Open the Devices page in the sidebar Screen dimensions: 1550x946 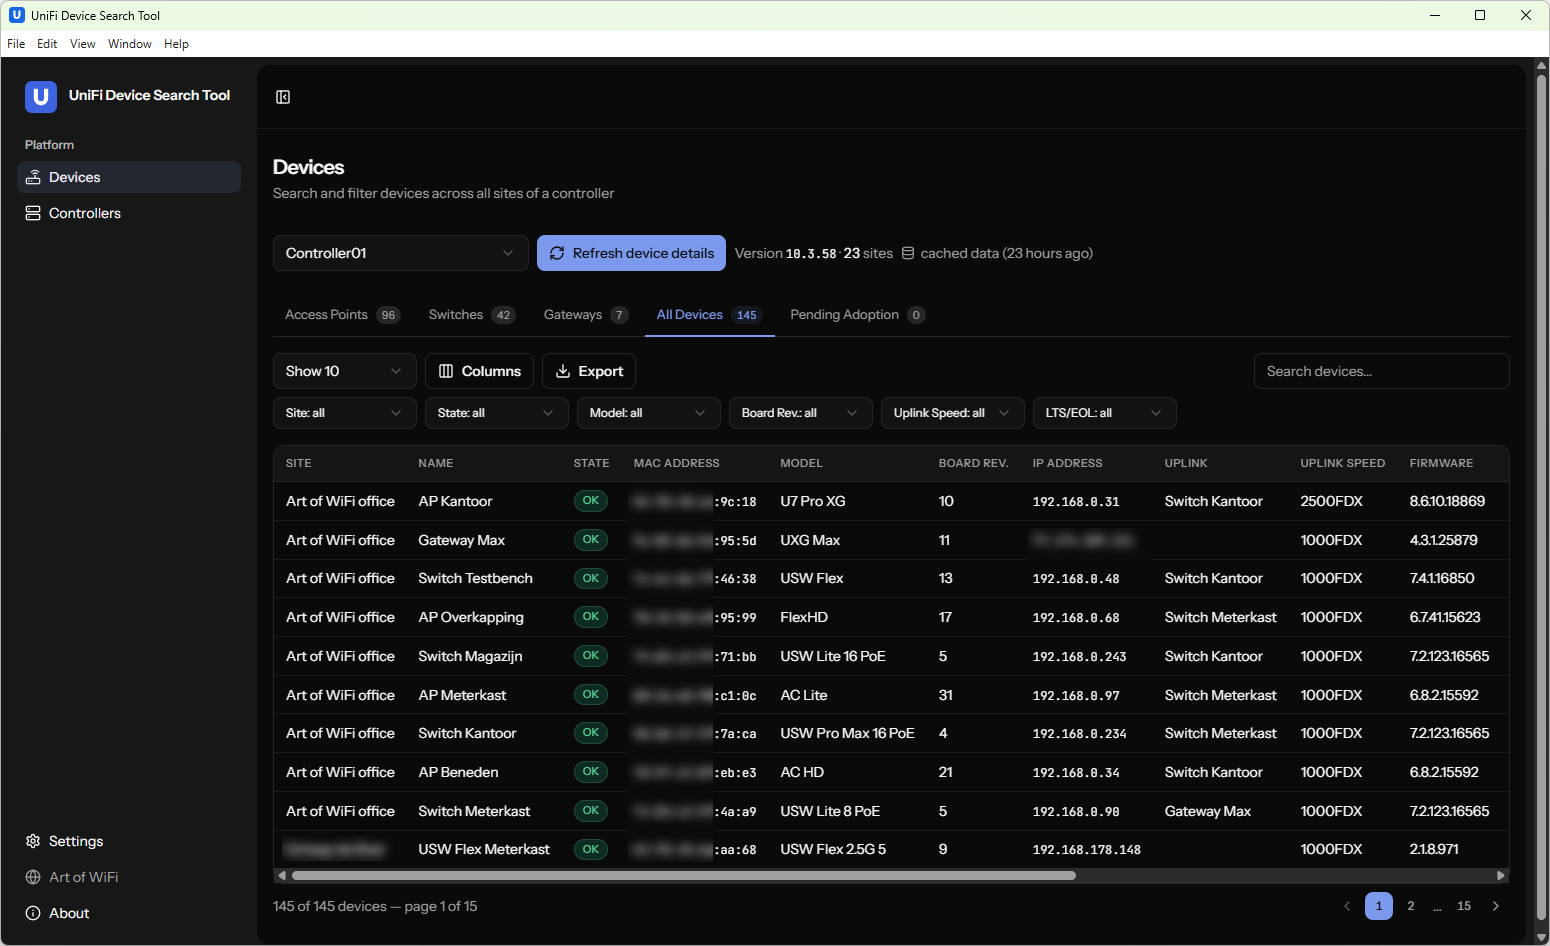coord(129,177)
